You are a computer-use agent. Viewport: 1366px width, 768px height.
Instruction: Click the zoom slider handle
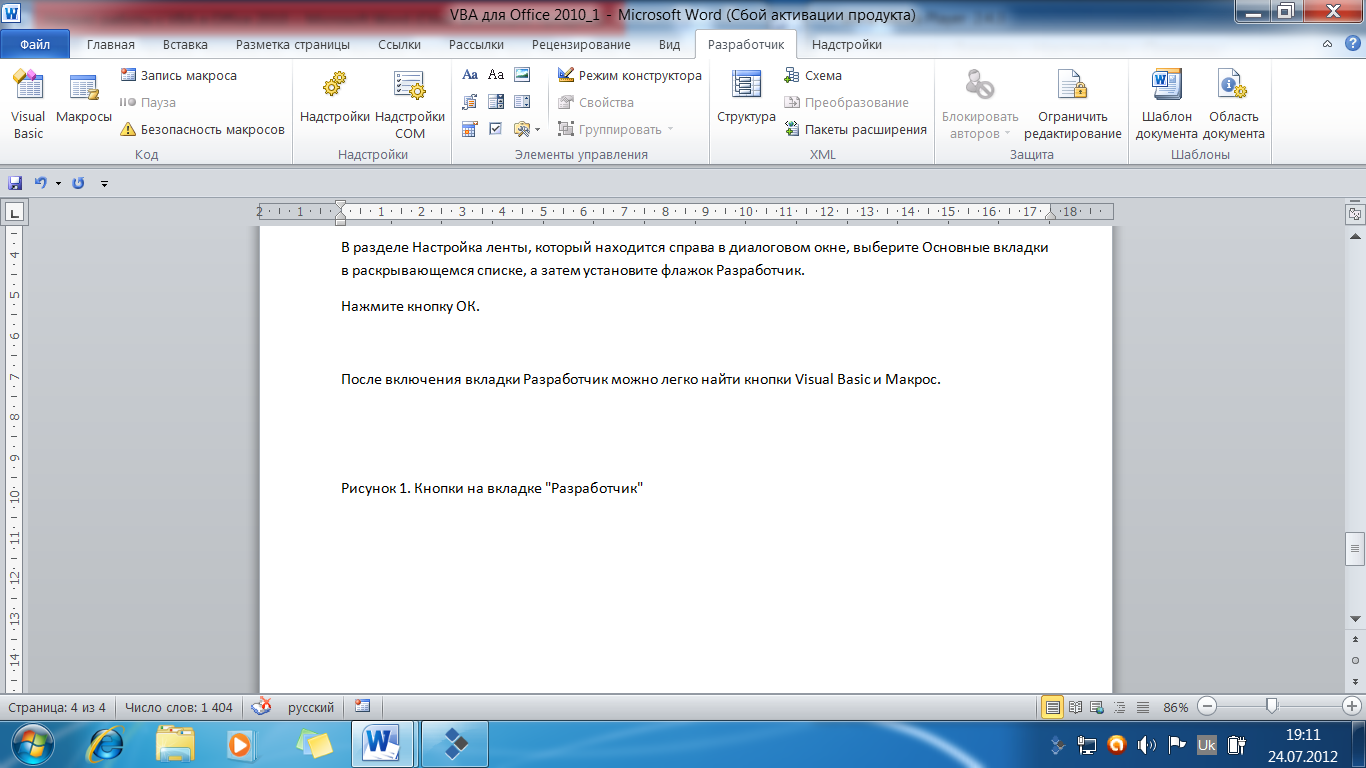coord(1272,706)
